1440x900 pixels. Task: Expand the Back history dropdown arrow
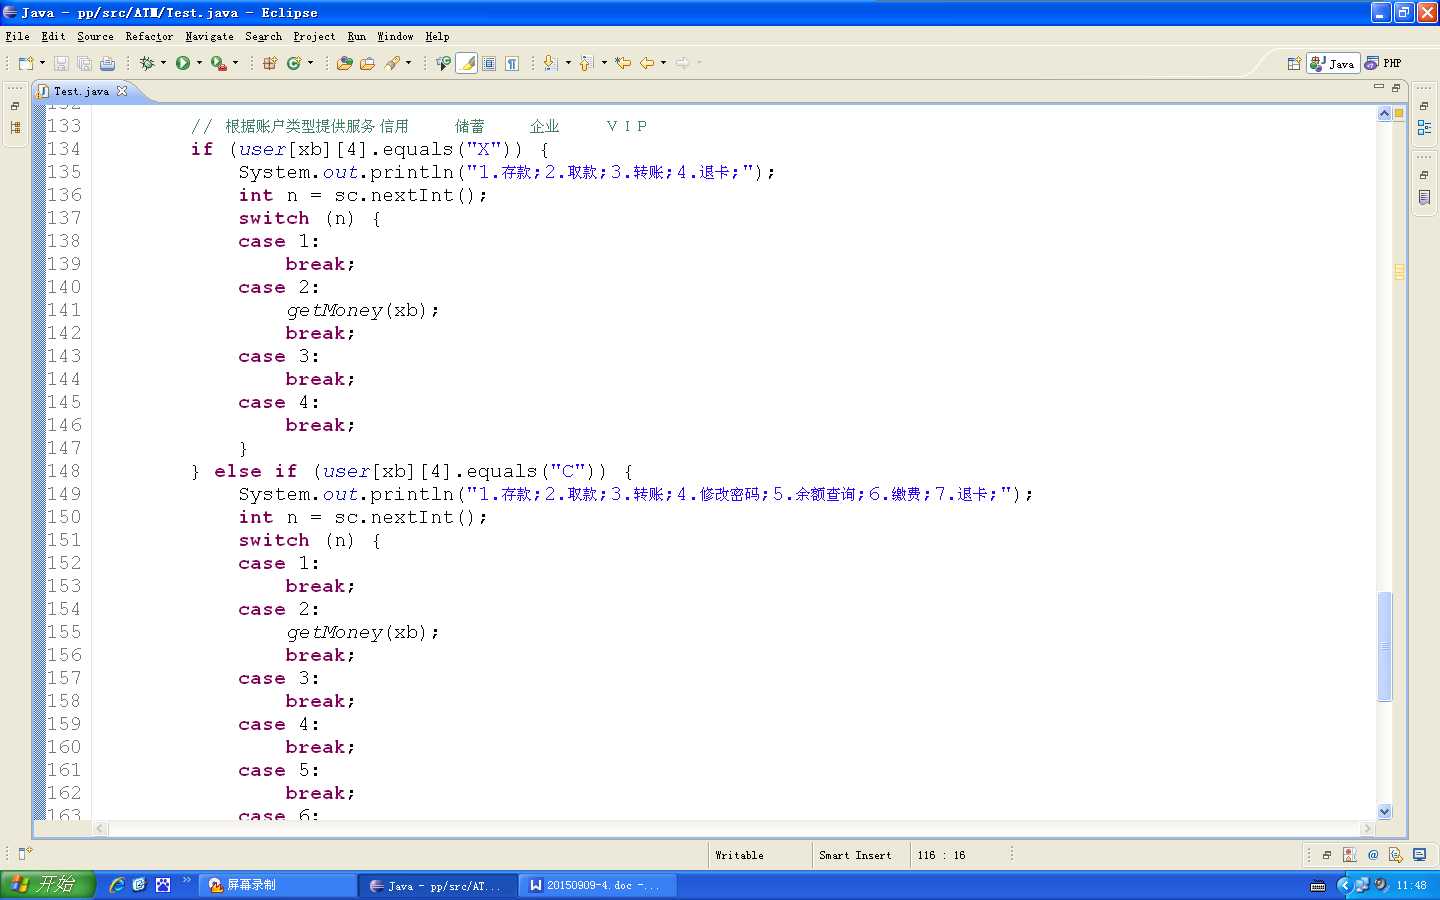pyautogui.click(x=663, y=63)
